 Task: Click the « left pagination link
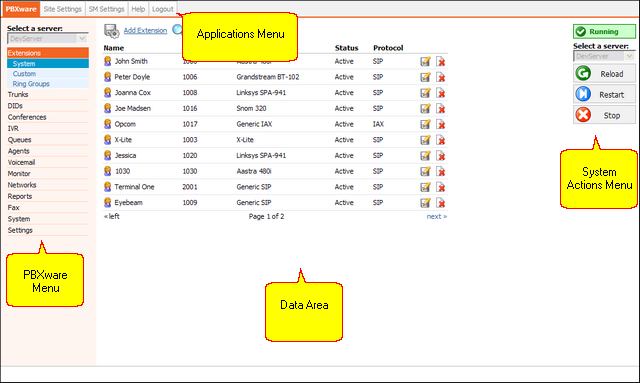112,216
